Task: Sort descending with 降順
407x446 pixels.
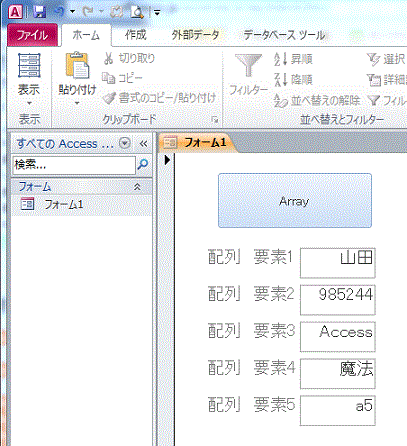Action: [293, 79]
